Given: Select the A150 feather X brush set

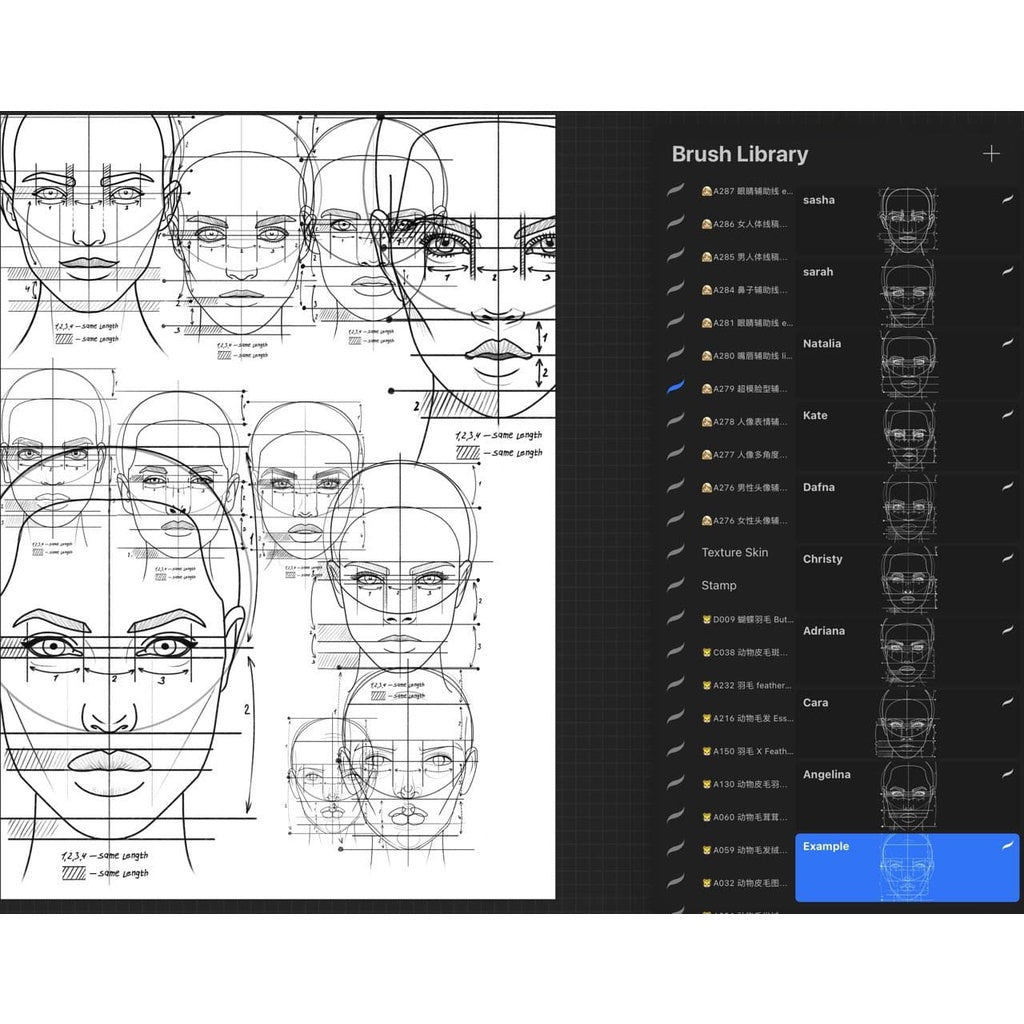Looking at the screenshot, I should [740, 749].
